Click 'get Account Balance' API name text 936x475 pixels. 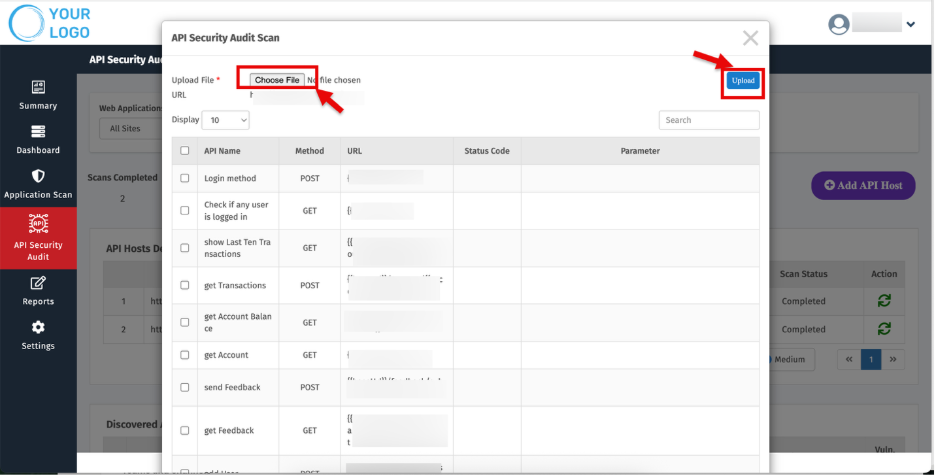coord(238,322)
